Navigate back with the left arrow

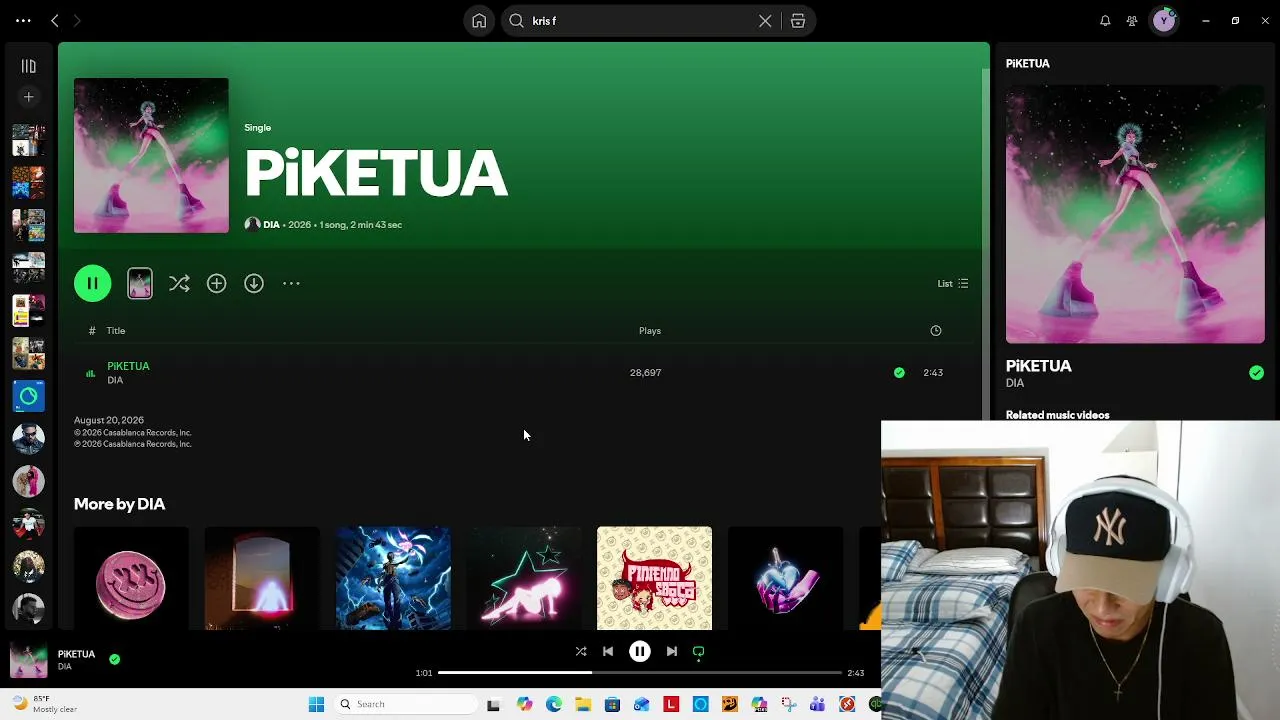55,21
